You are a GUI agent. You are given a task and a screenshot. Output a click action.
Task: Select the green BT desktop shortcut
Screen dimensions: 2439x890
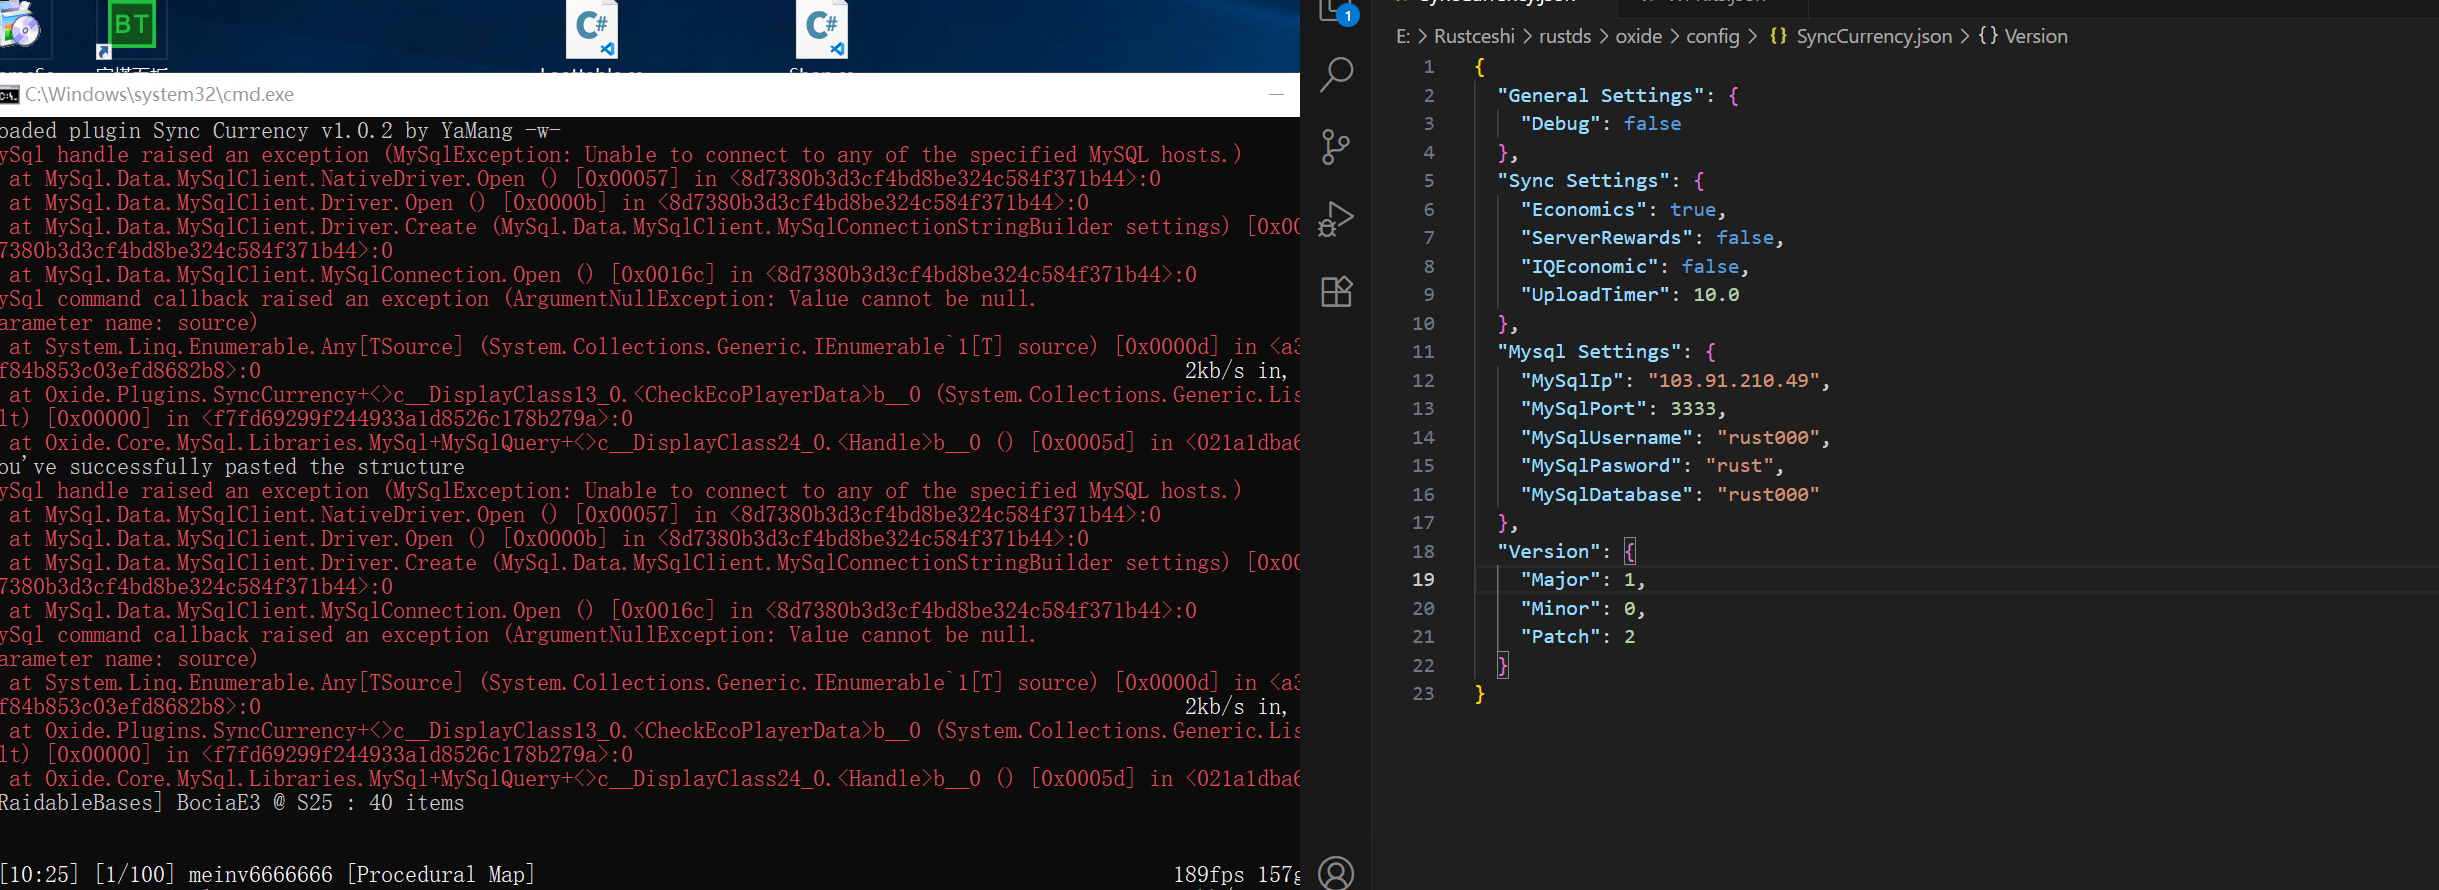pyautogui.click(x=131, y=26)
